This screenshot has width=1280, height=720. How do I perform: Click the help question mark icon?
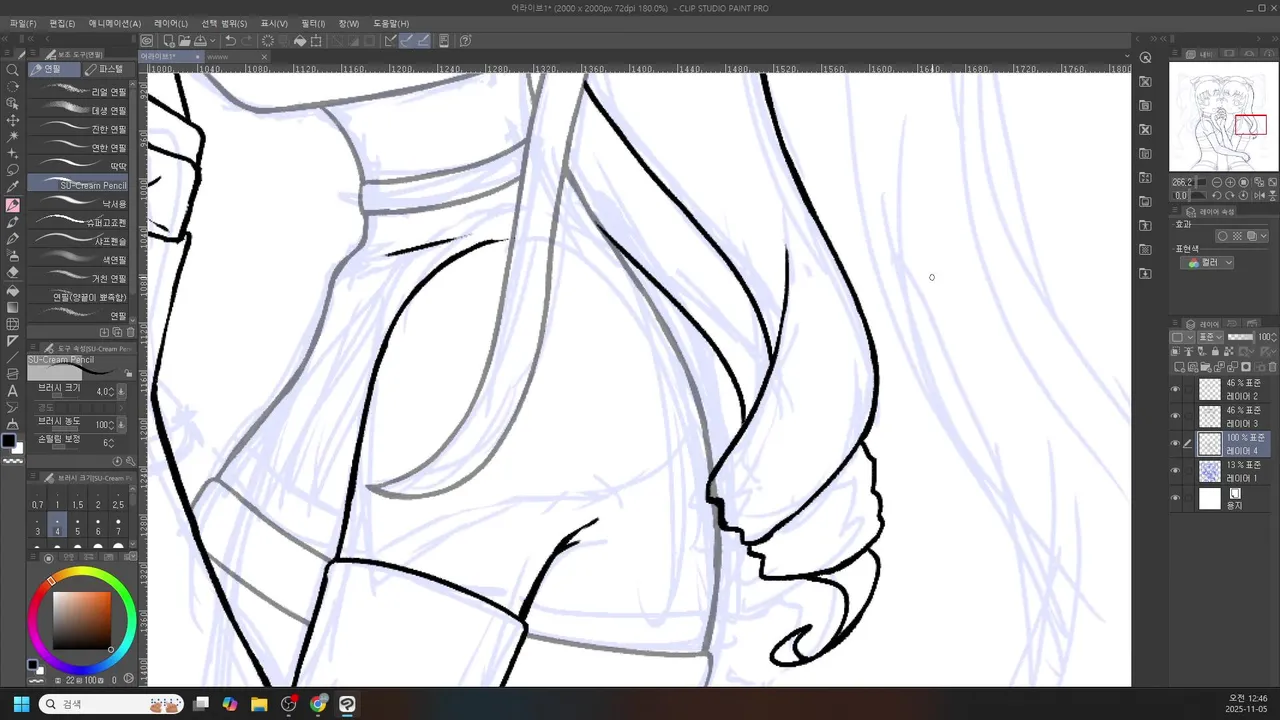465,40
